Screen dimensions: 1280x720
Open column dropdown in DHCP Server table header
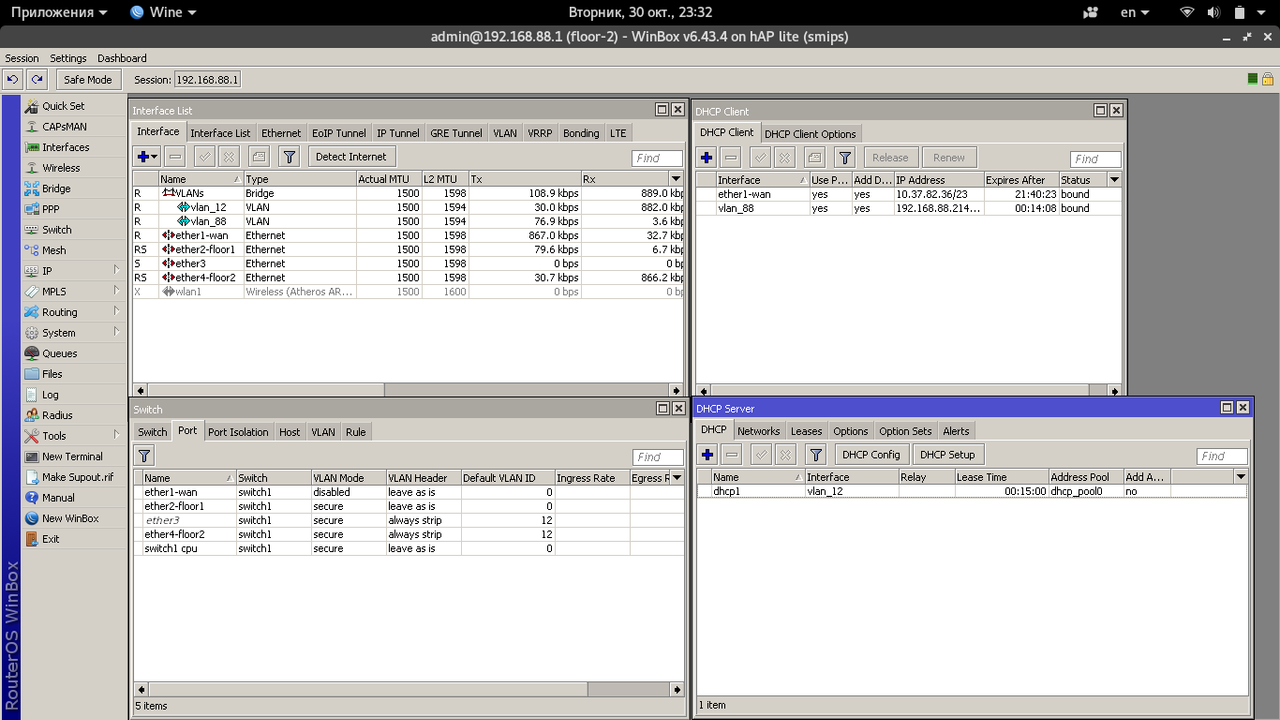(x=1240, y=477)
